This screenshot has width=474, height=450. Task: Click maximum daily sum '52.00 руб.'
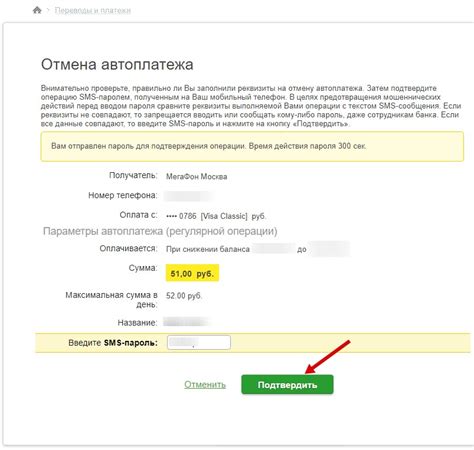pos(184,296)
